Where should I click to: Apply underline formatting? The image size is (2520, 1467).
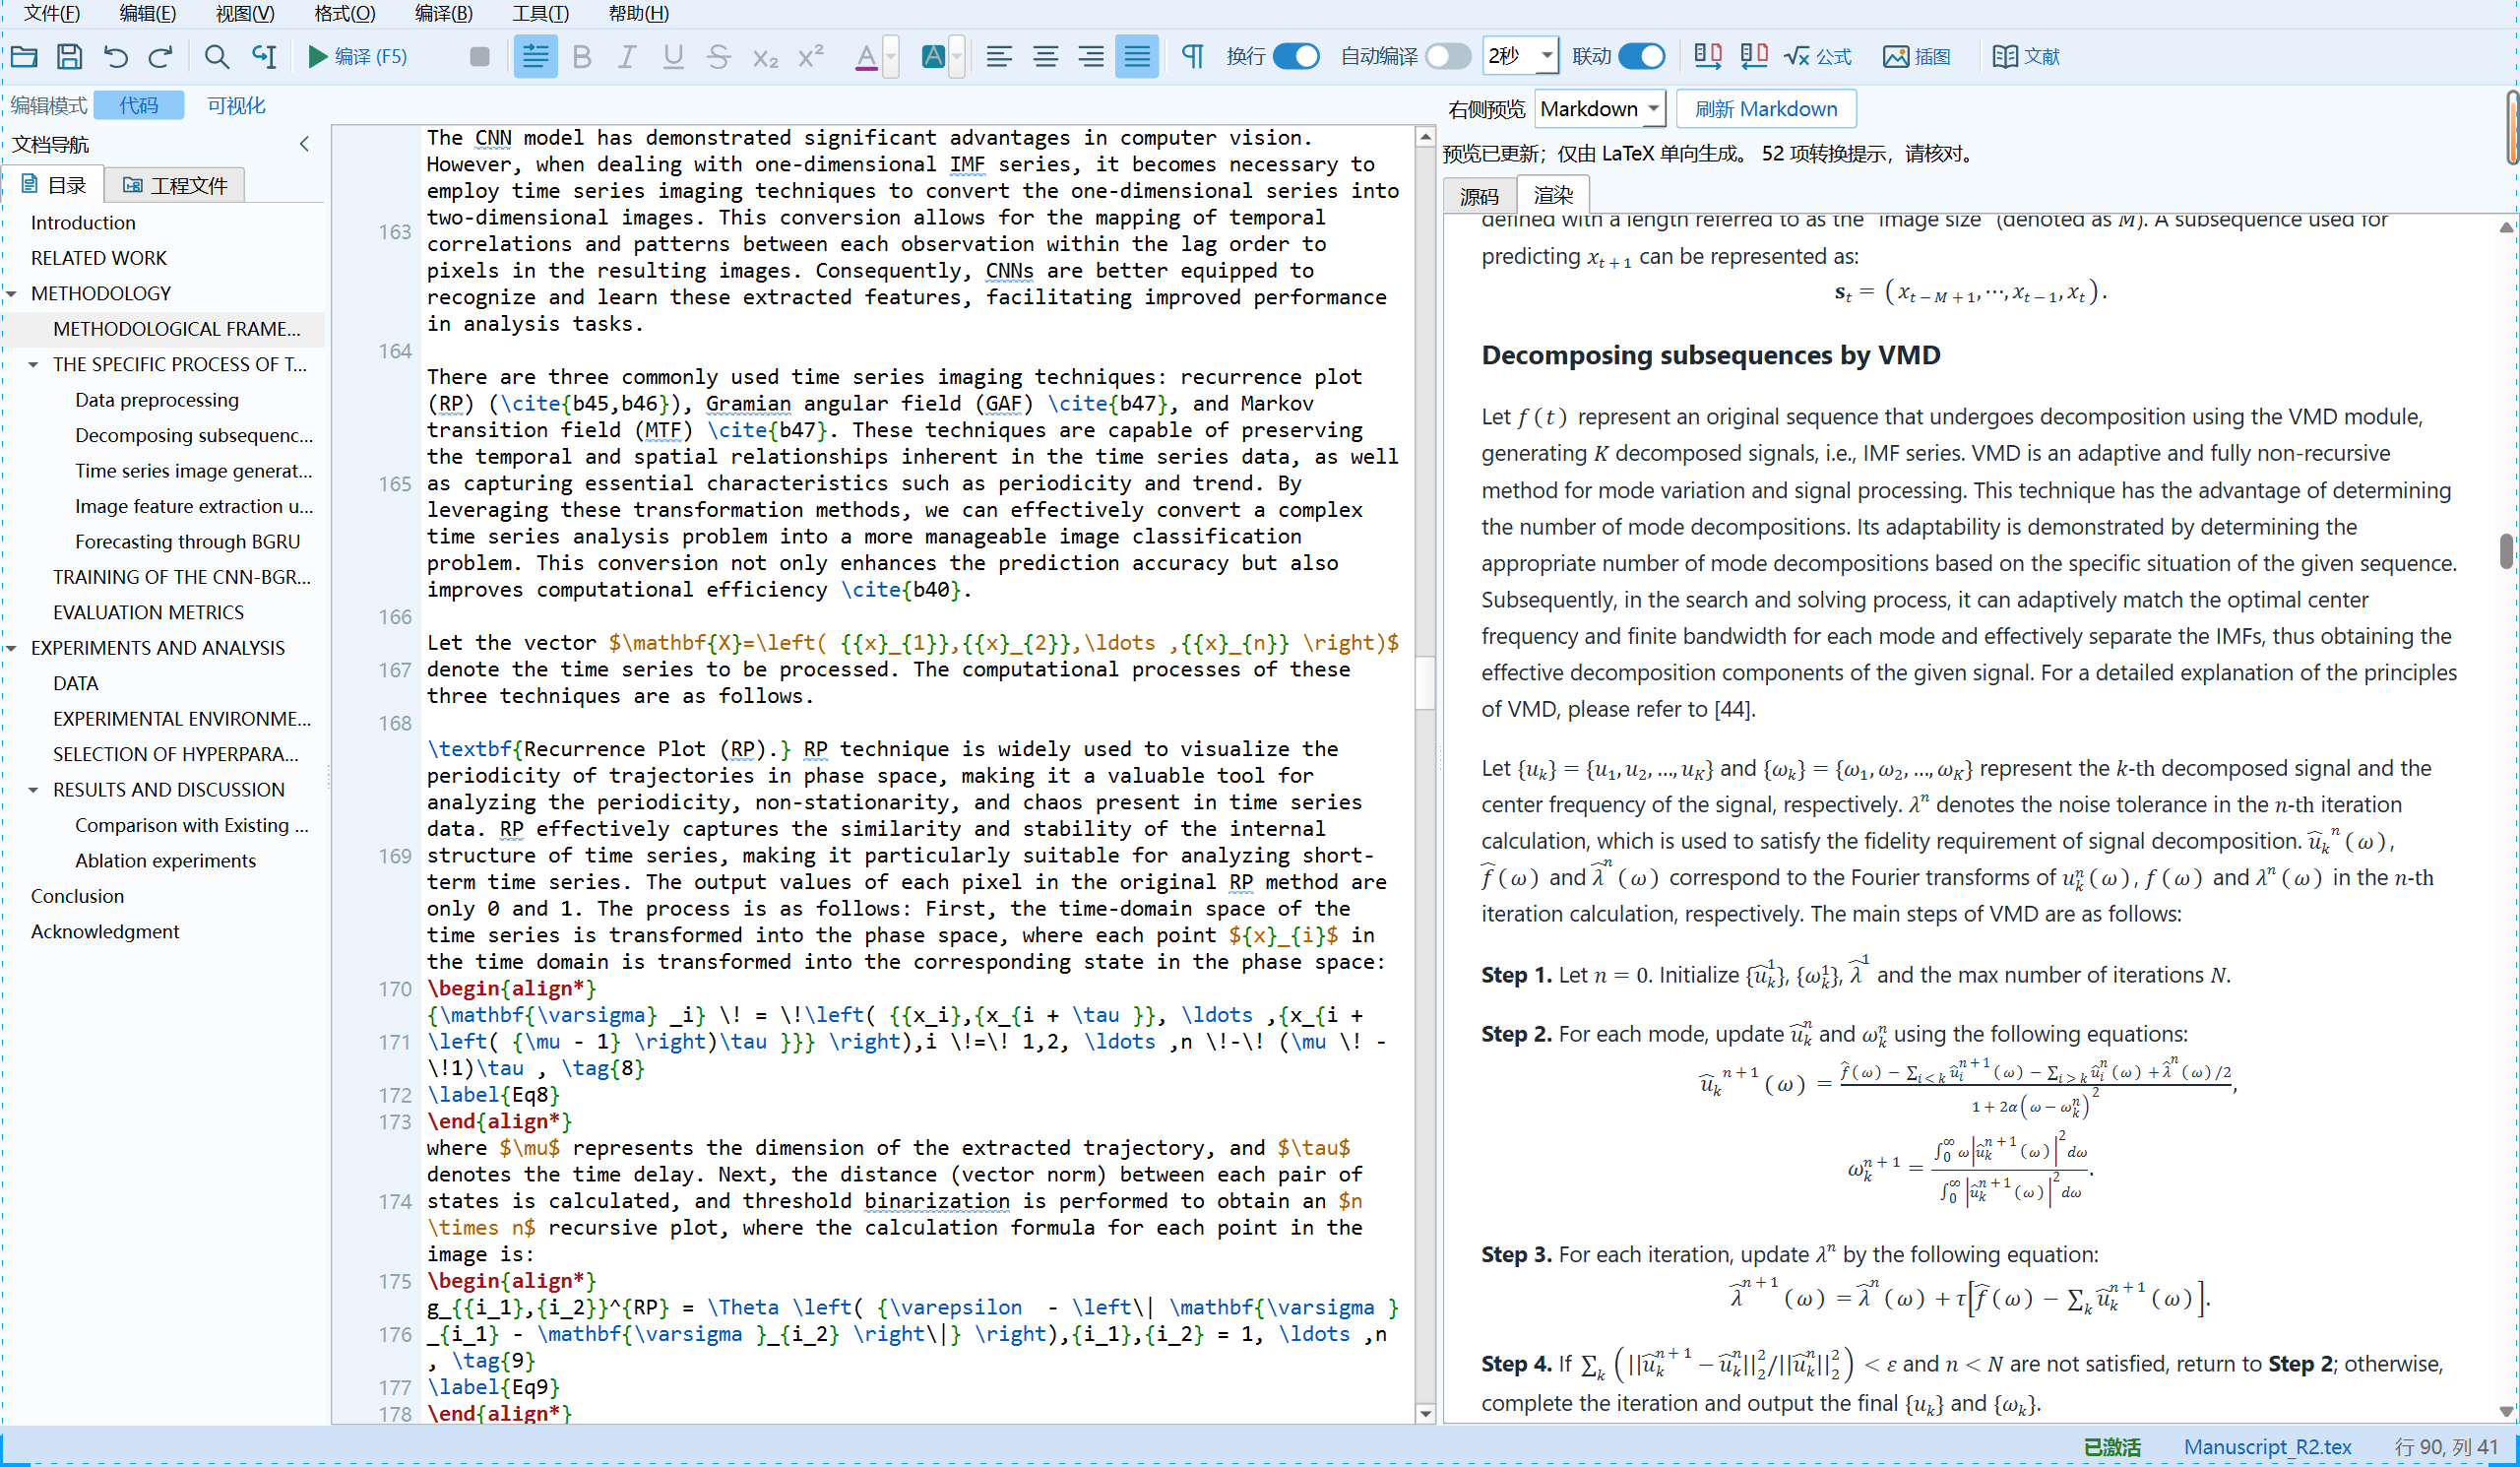click(673, 56)
